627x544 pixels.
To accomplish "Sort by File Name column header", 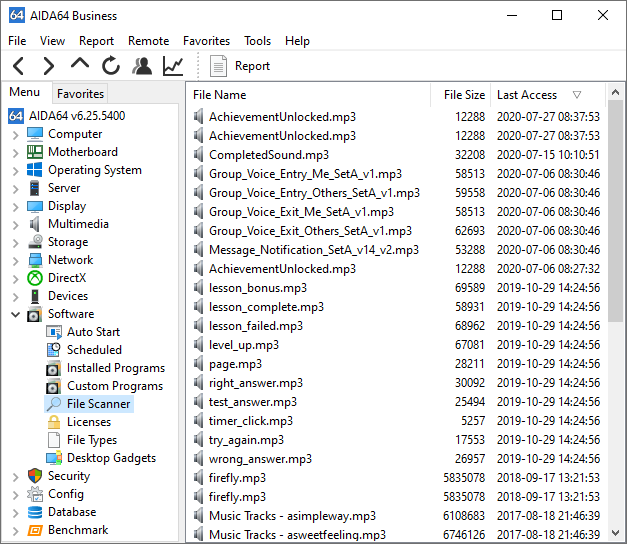I will coord(309,95).
